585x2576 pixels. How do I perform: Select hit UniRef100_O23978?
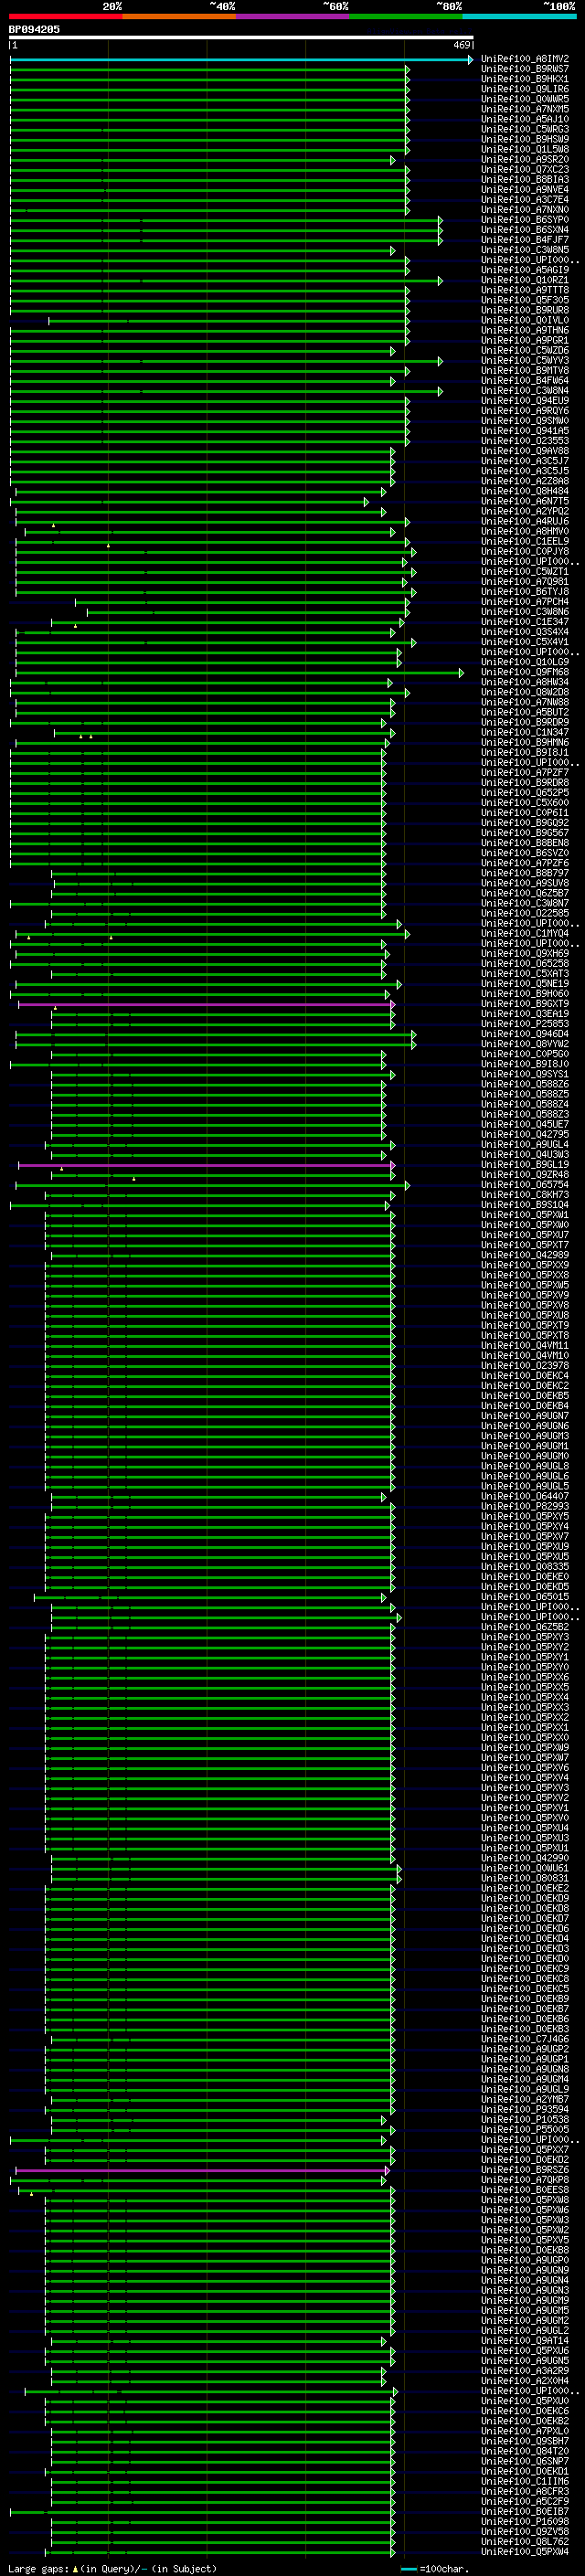(525, 1366)
